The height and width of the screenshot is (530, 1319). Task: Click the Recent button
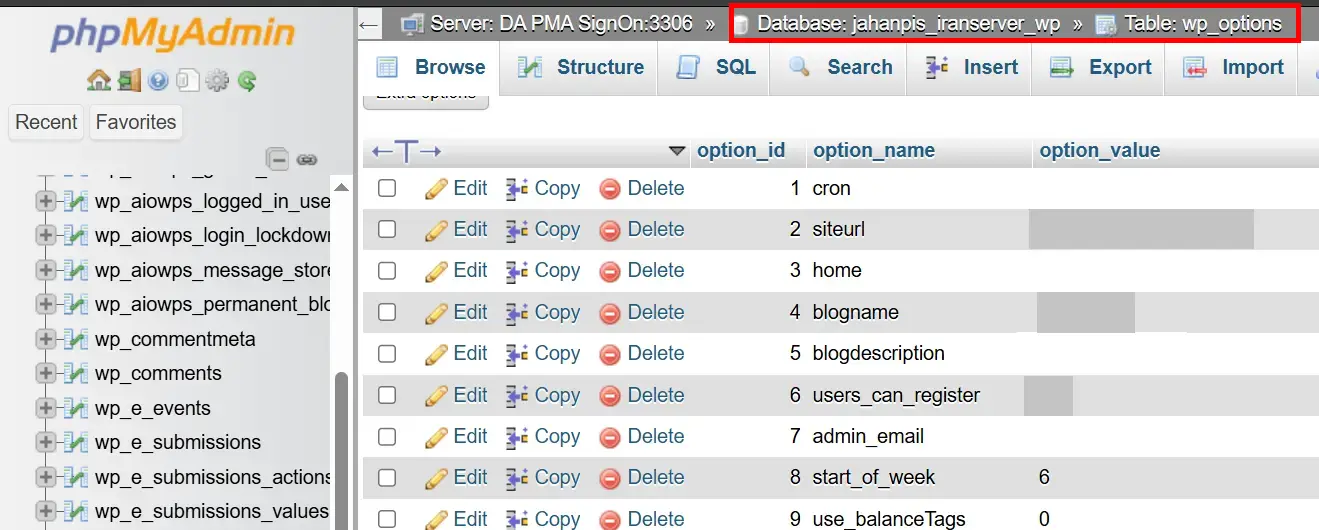pyautogui.click(x=46, y=122)
